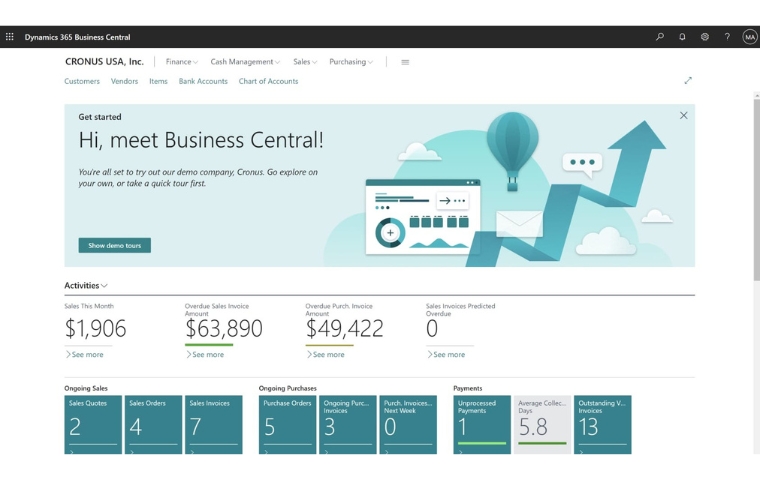Open the Ongoing Purchase Invoices tile
This screenshot has width=760, height=480.
click(348, 425)
